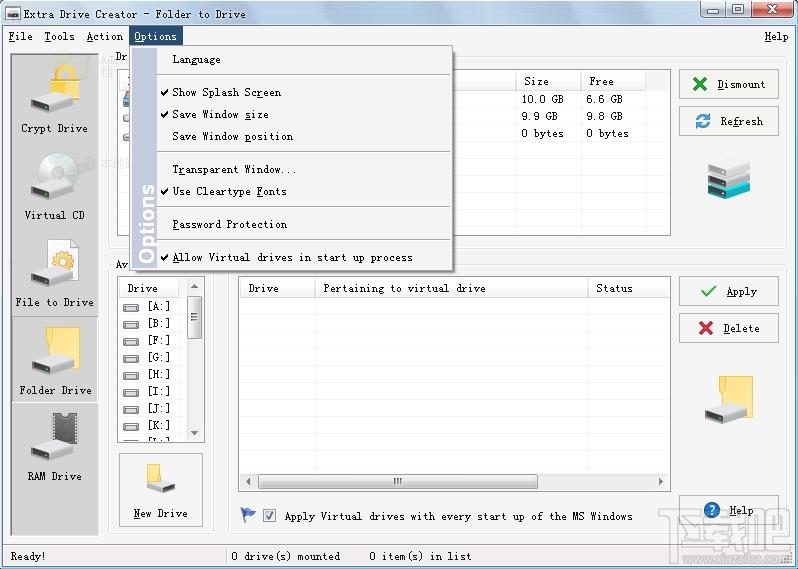Select drive letter [I:] in list
Viewport: 798px width, 569px height.
(x=159, y=391)
